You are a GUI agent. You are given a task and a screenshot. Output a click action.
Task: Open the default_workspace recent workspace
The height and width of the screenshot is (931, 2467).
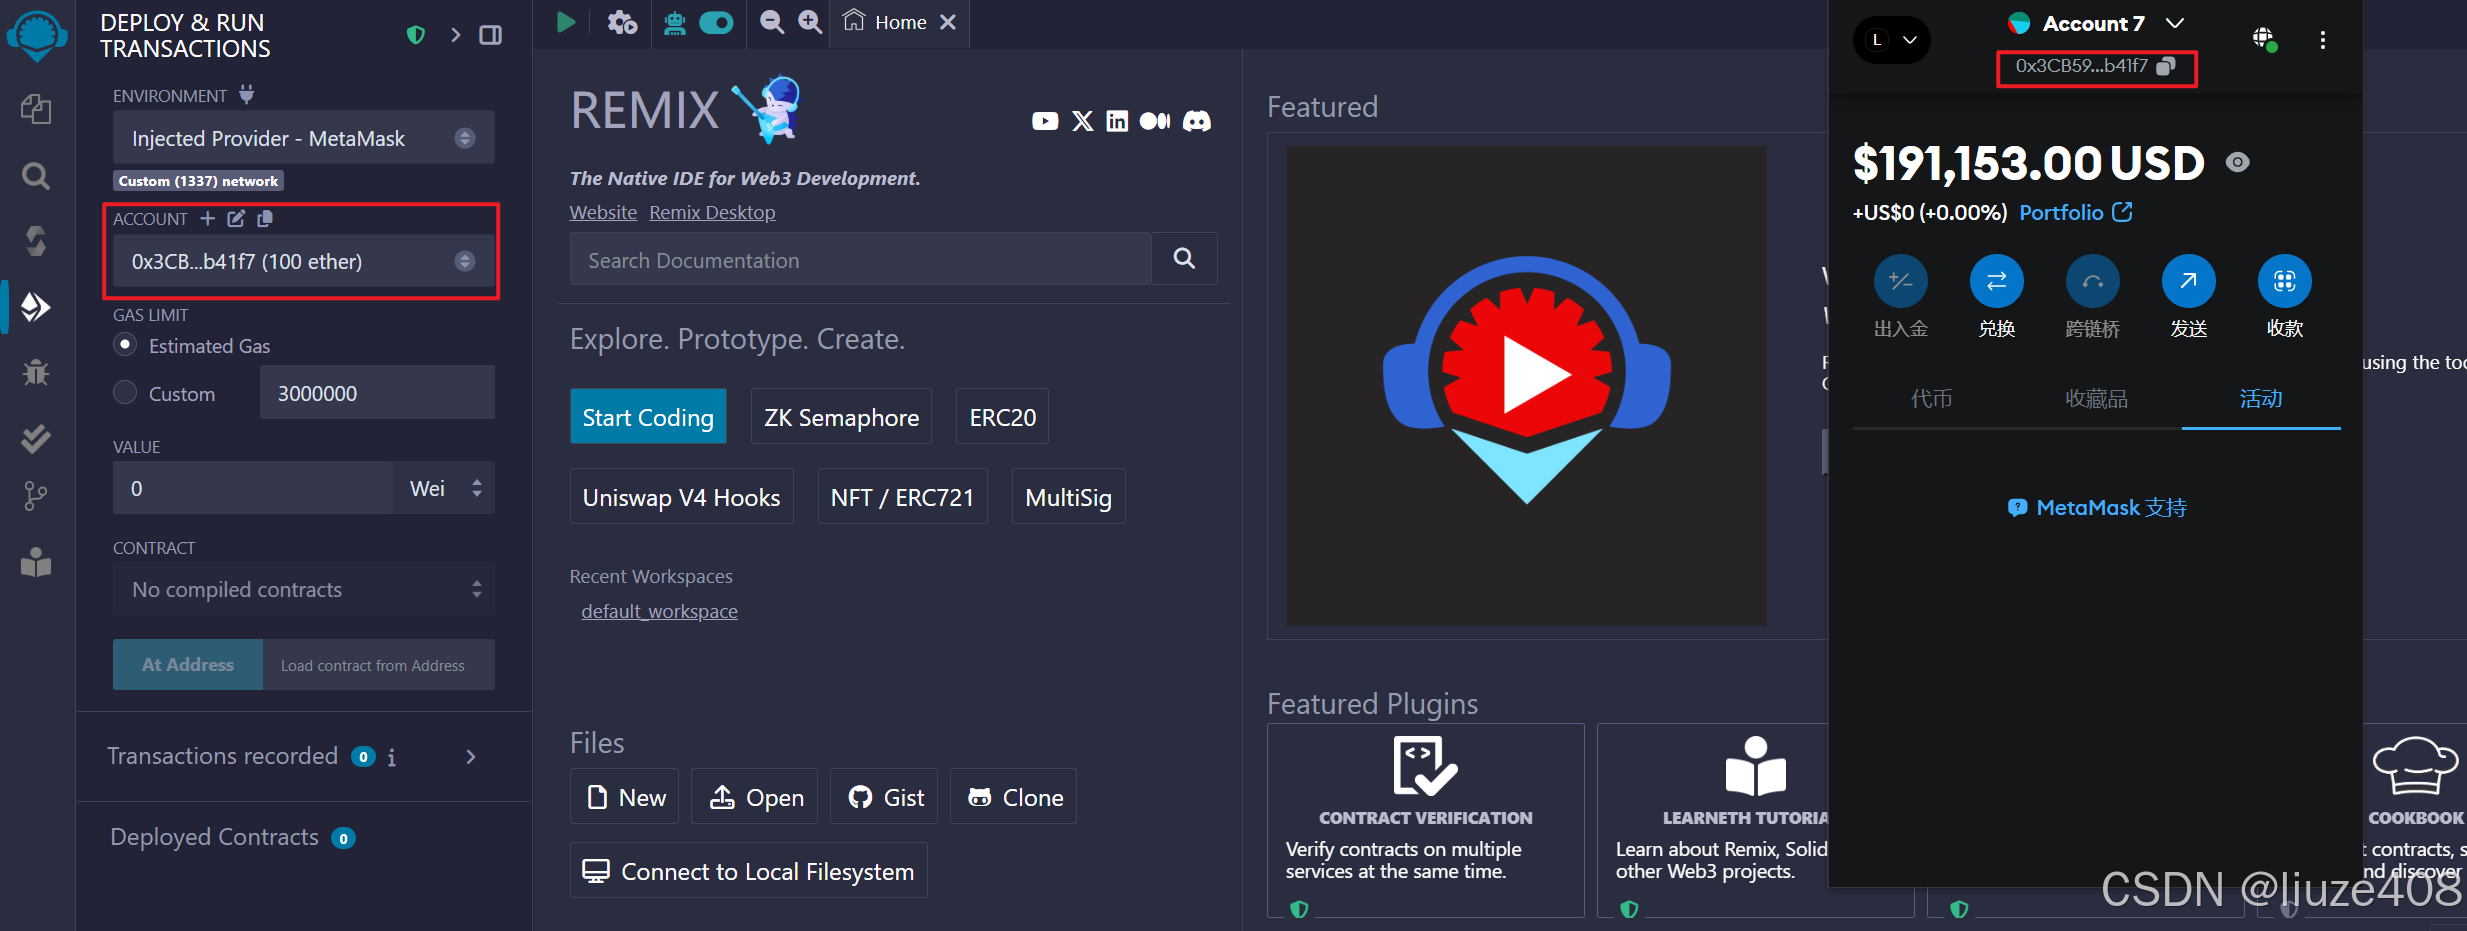click(659, 611)
